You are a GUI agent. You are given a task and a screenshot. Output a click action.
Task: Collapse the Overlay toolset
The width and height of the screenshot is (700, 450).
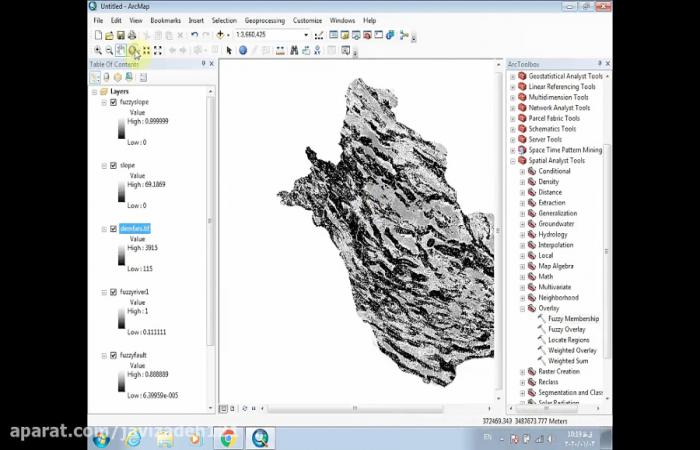point(521,308)
